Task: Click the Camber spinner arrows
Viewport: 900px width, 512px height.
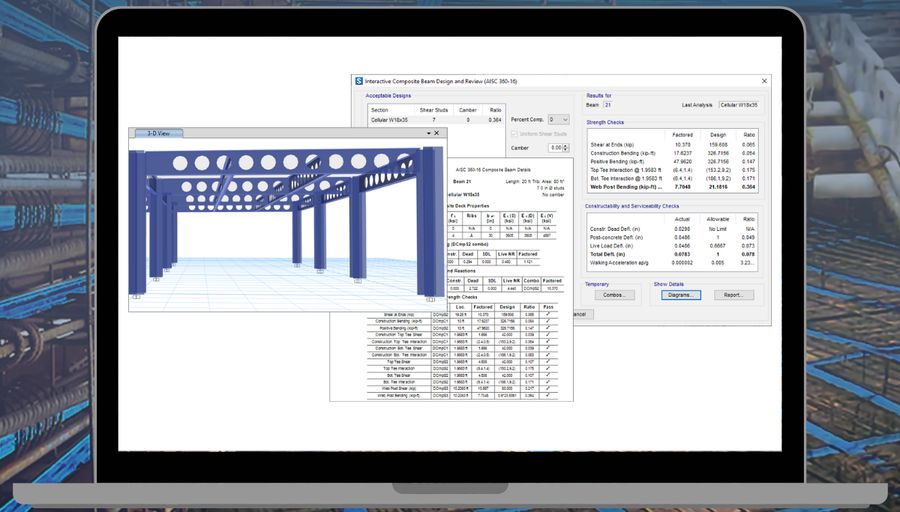Action: pyautogui.click(x=566, y=147)
